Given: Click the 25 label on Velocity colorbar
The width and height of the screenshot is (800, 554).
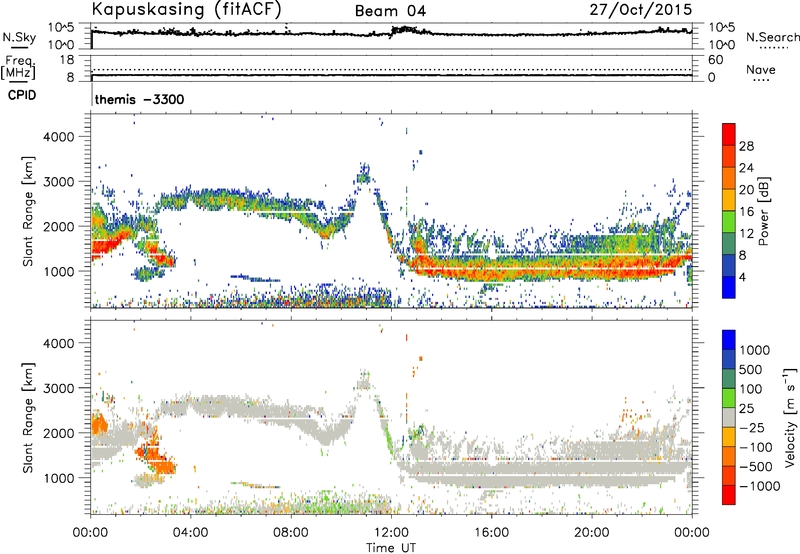Looking at the screenshot, I should tap(746, 409).
